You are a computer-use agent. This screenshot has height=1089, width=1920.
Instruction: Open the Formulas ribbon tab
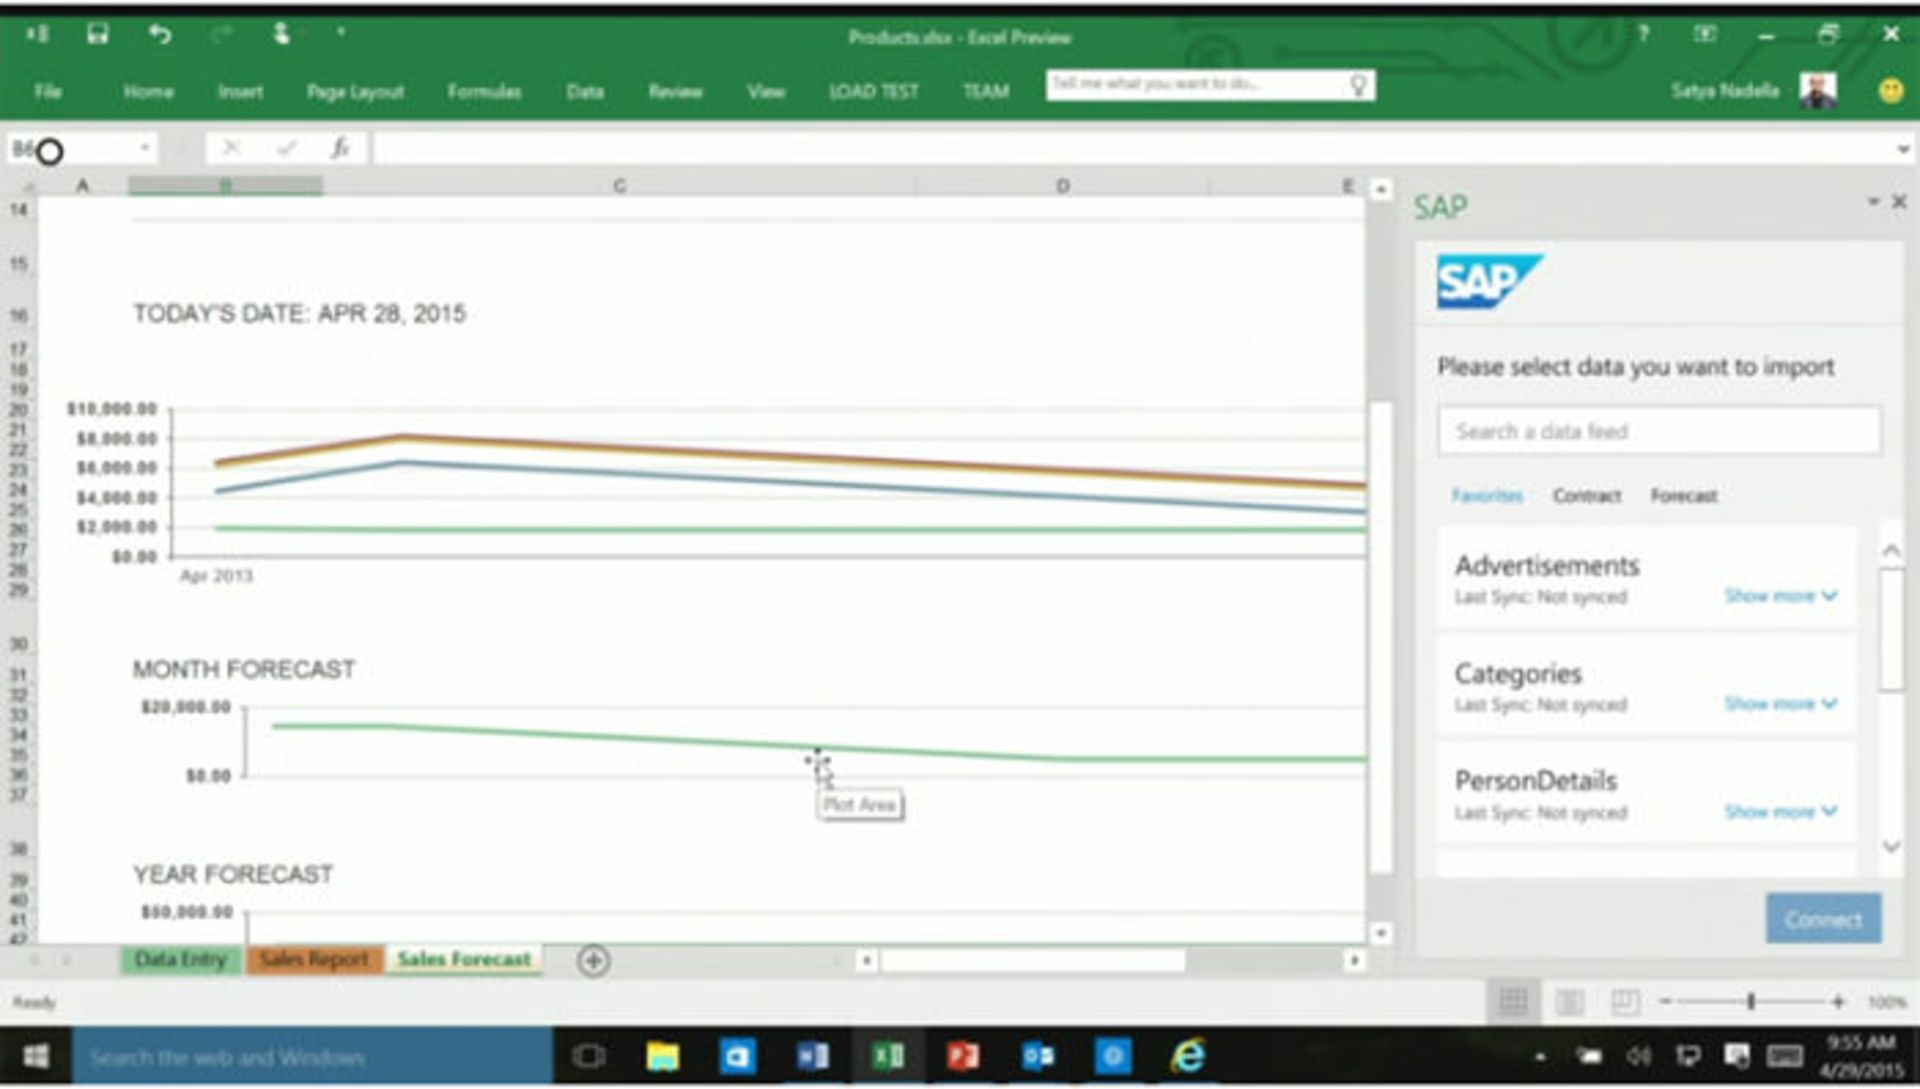[484, 92]
